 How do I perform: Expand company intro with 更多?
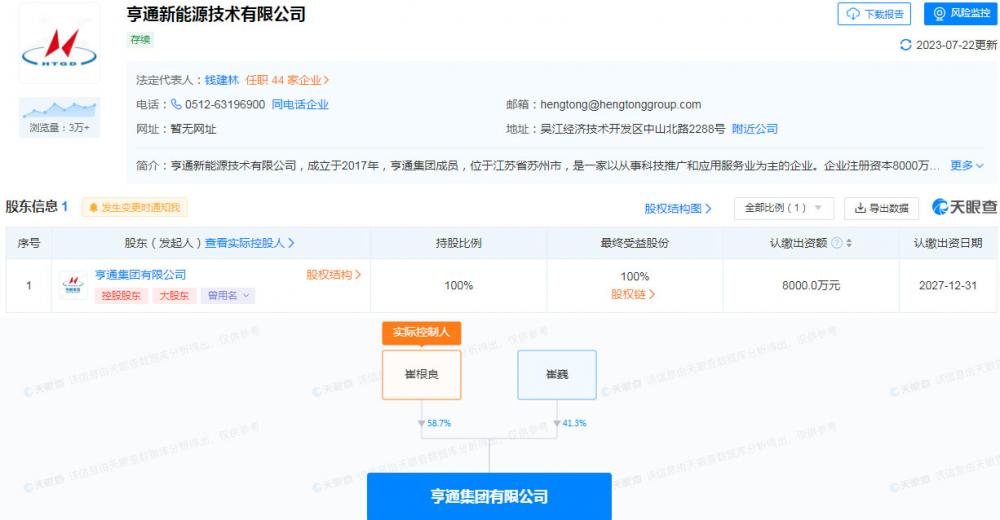tap(967, 165)
